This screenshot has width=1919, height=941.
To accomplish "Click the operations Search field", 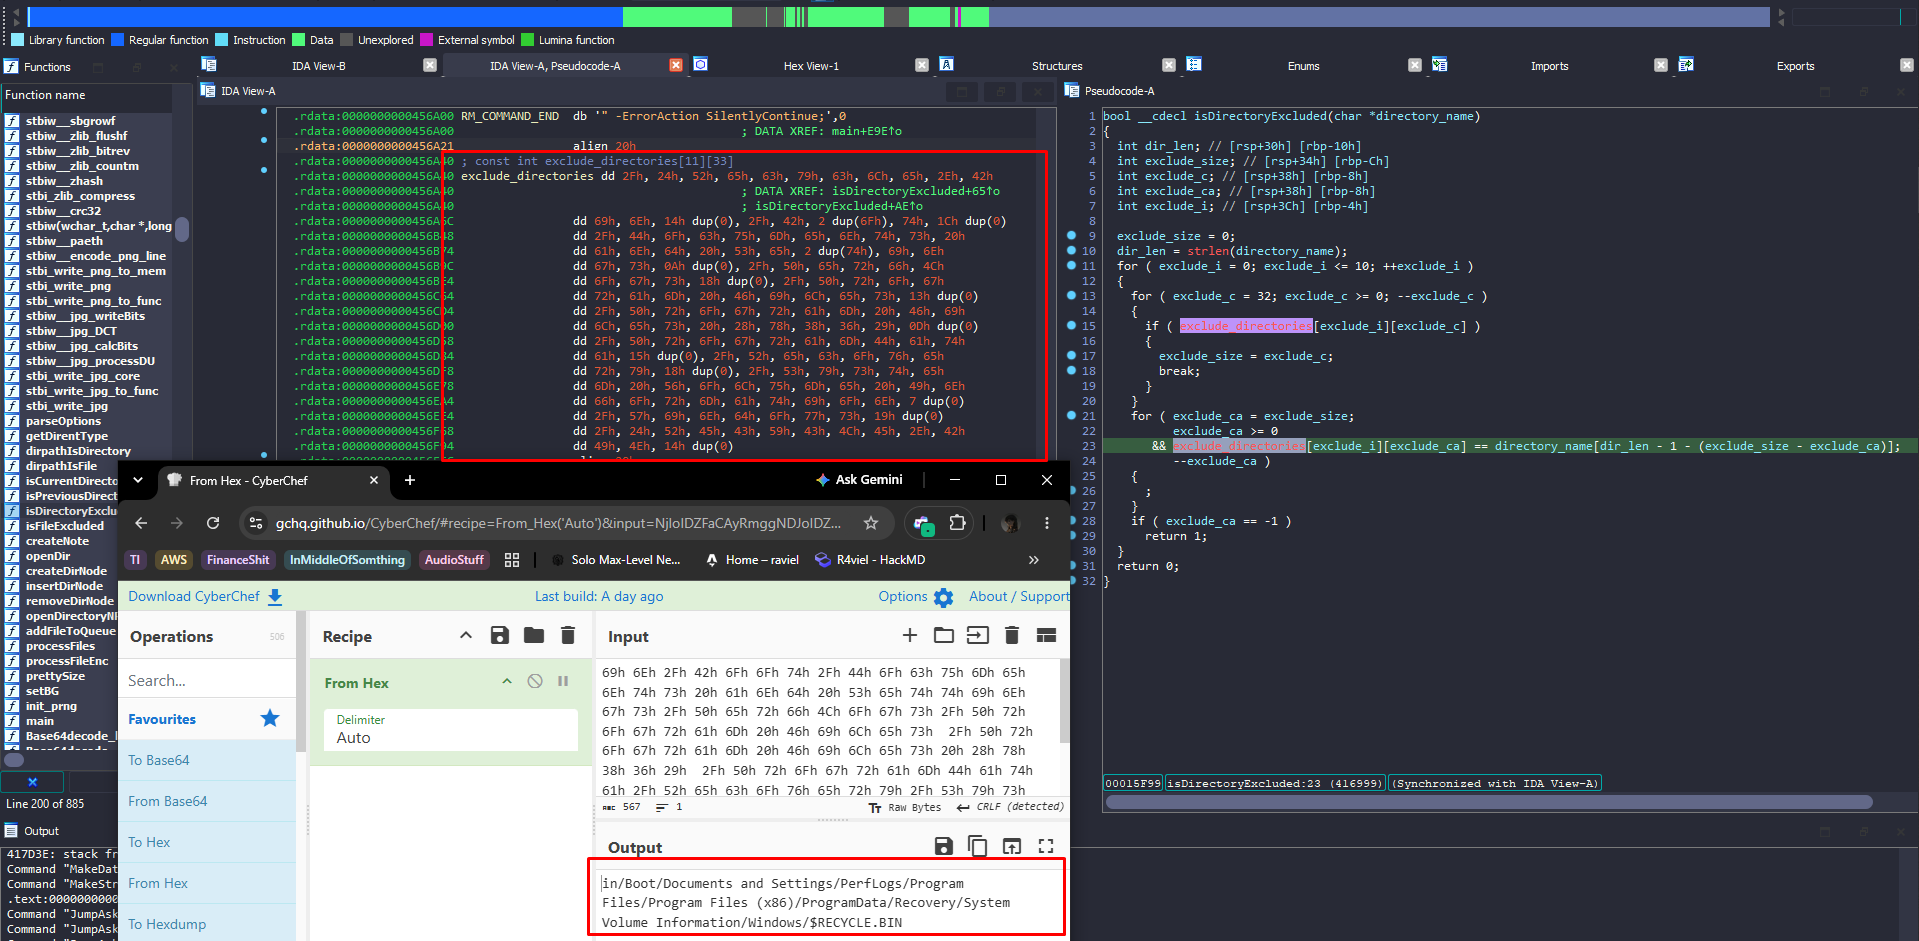I will (x=207, y=680).
